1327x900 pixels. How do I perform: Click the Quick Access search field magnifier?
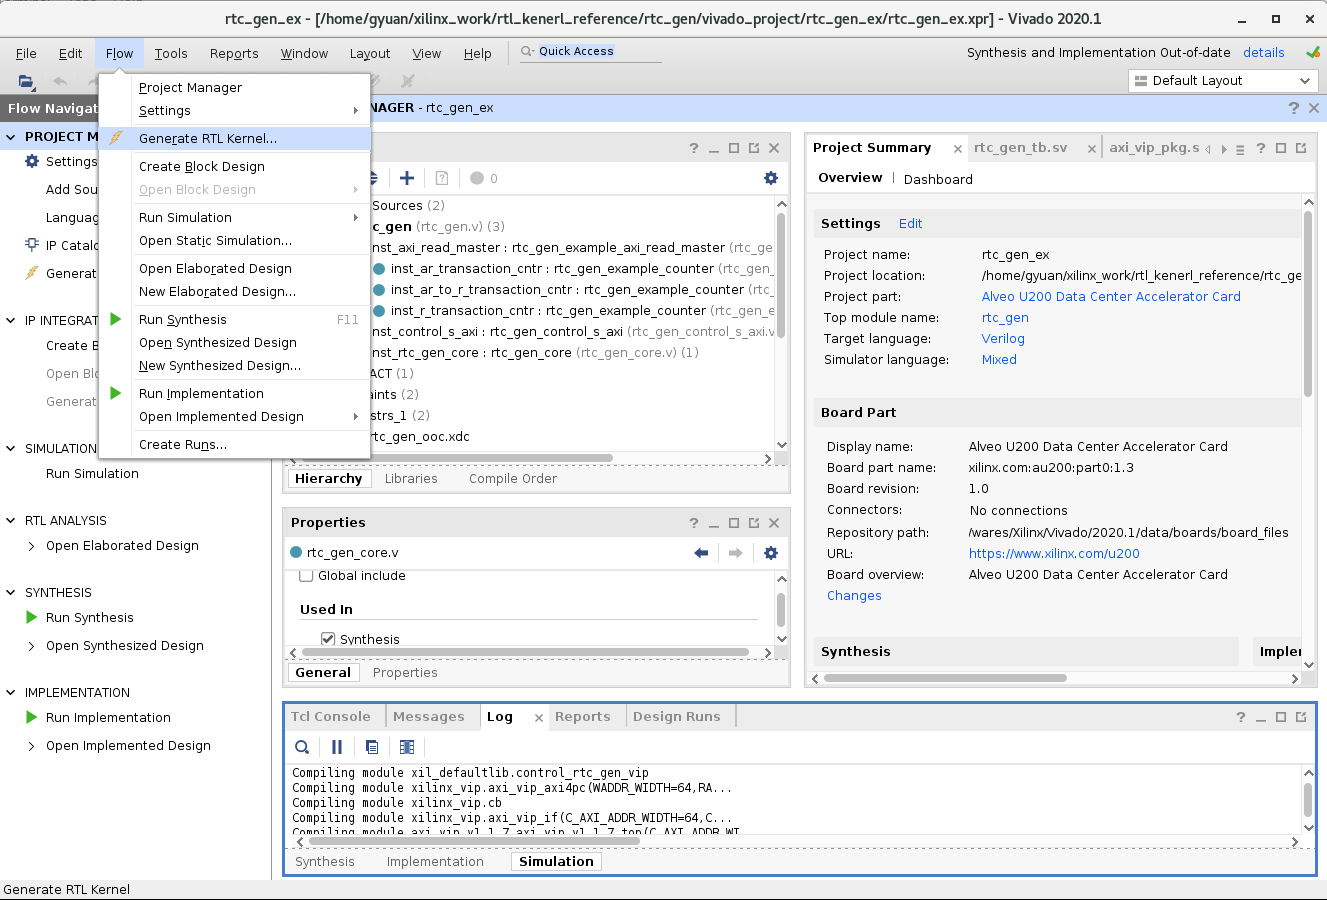527,51
